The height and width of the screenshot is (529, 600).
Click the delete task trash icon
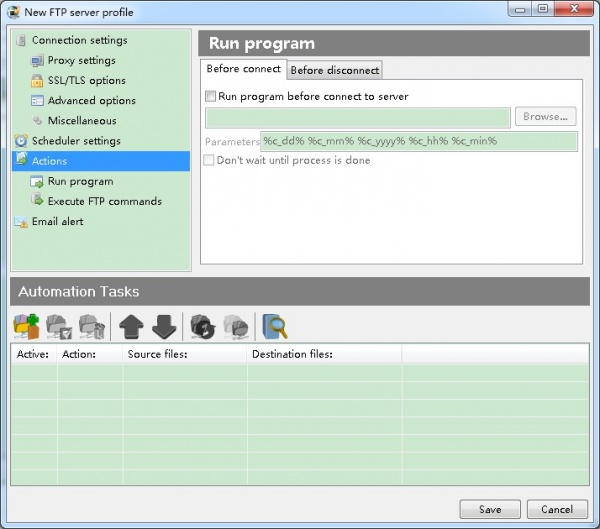pos(92,326)
